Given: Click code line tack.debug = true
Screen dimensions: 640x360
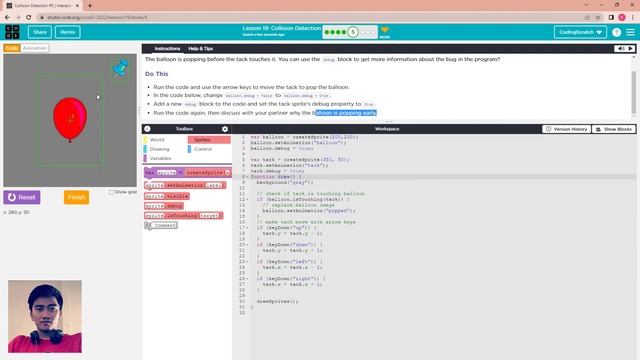Looking at the screenshot, I should (277, 171).
